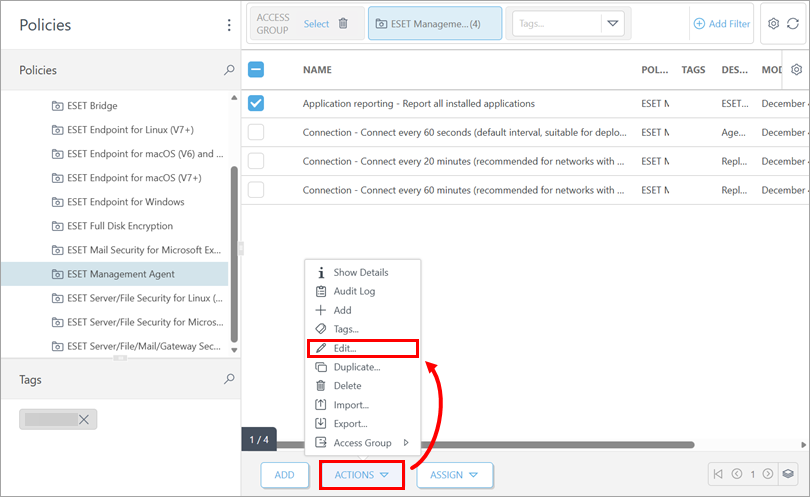Click the refresh icon at top right

pos(793,24)
